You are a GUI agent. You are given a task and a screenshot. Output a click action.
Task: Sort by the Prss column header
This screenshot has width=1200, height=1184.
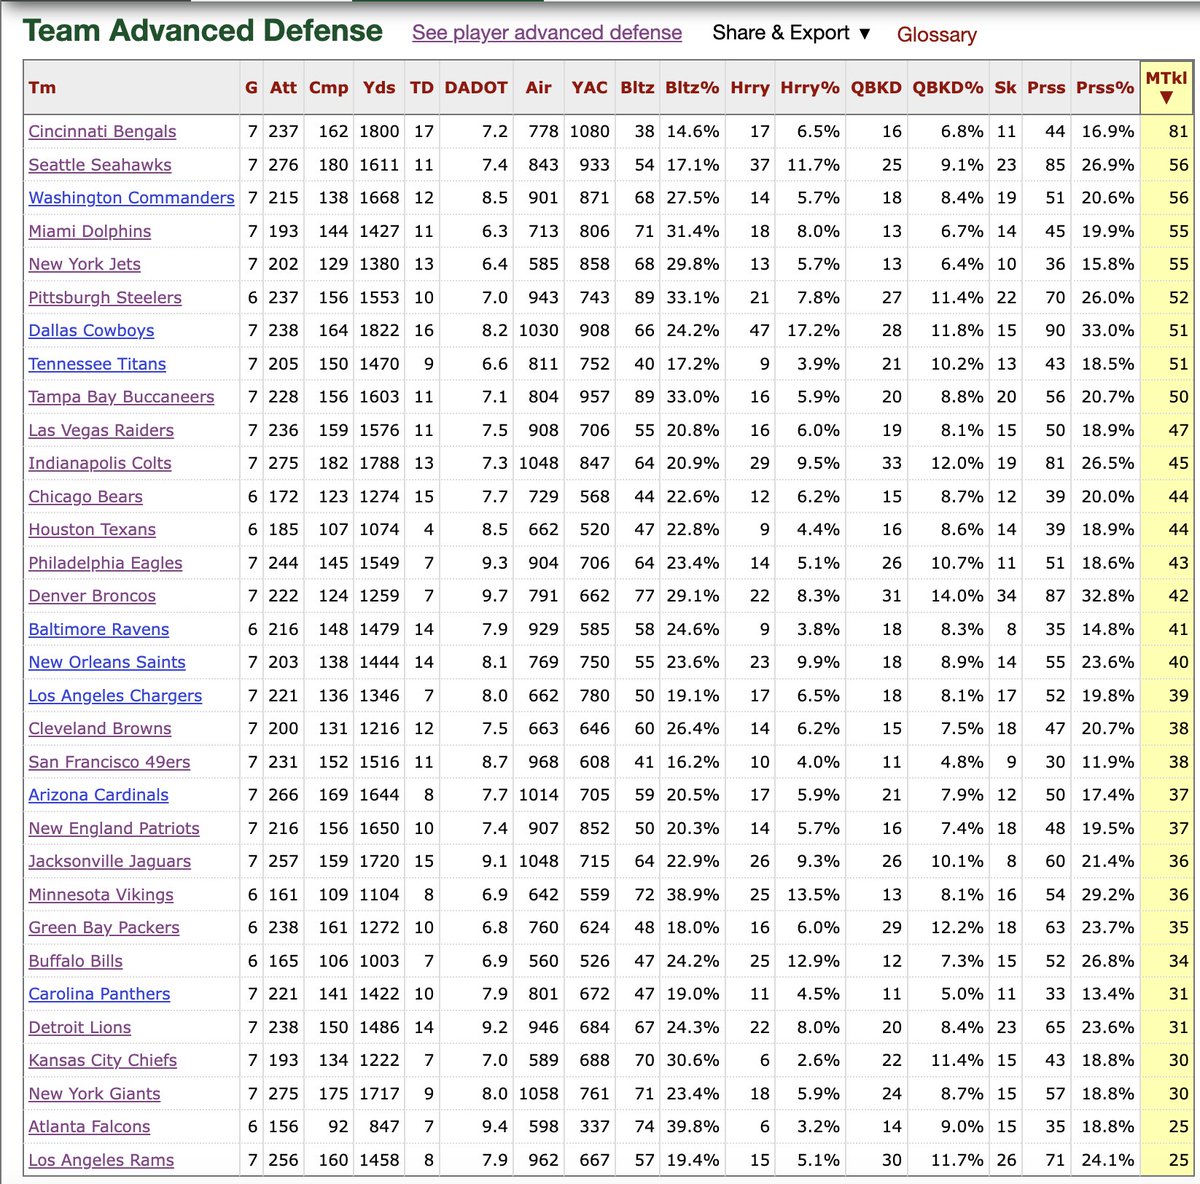[1046, 87]
